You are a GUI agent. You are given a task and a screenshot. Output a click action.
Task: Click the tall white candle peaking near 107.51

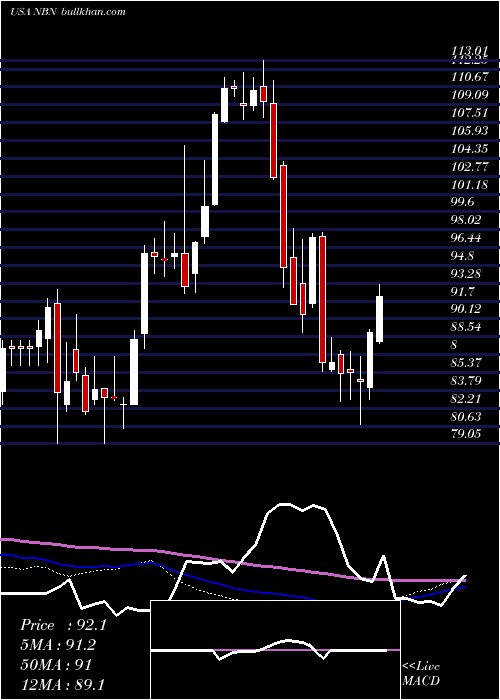(x=215, y=159)
